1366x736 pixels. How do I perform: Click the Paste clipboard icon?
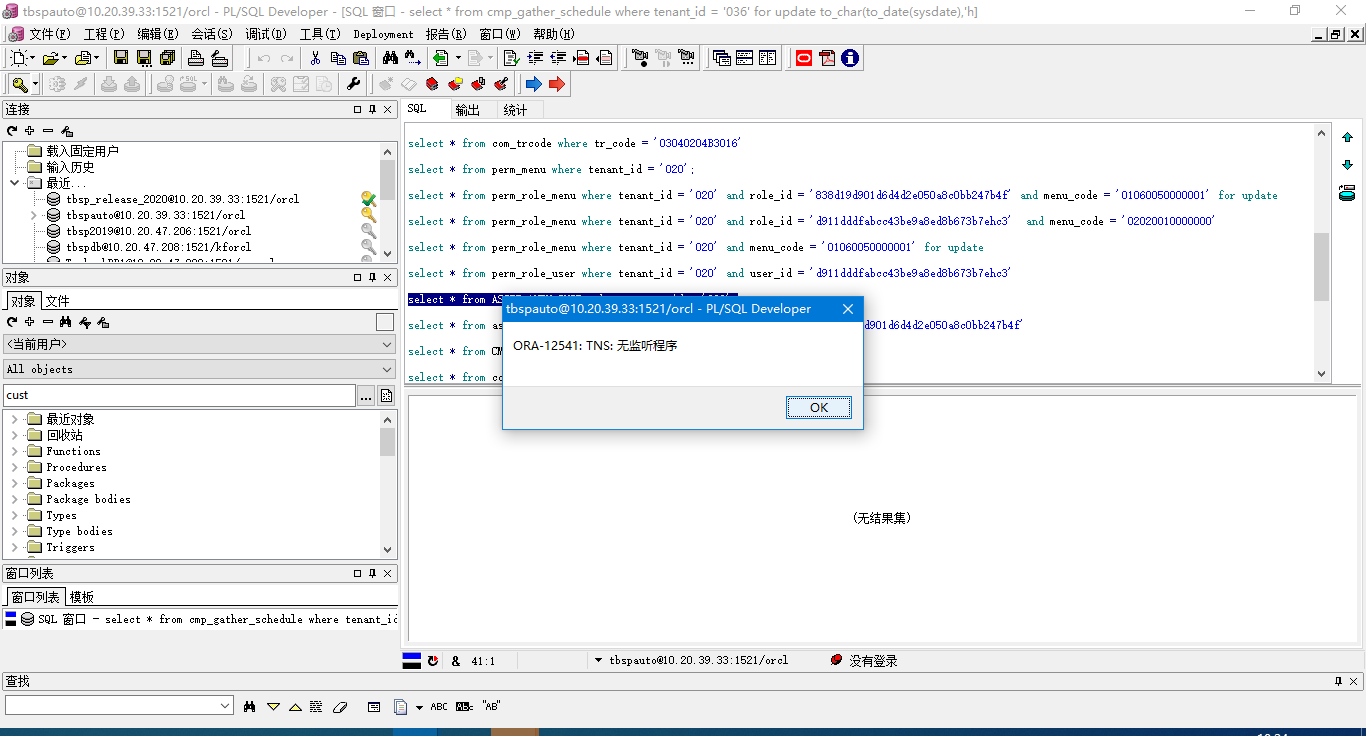click(361, 58)
